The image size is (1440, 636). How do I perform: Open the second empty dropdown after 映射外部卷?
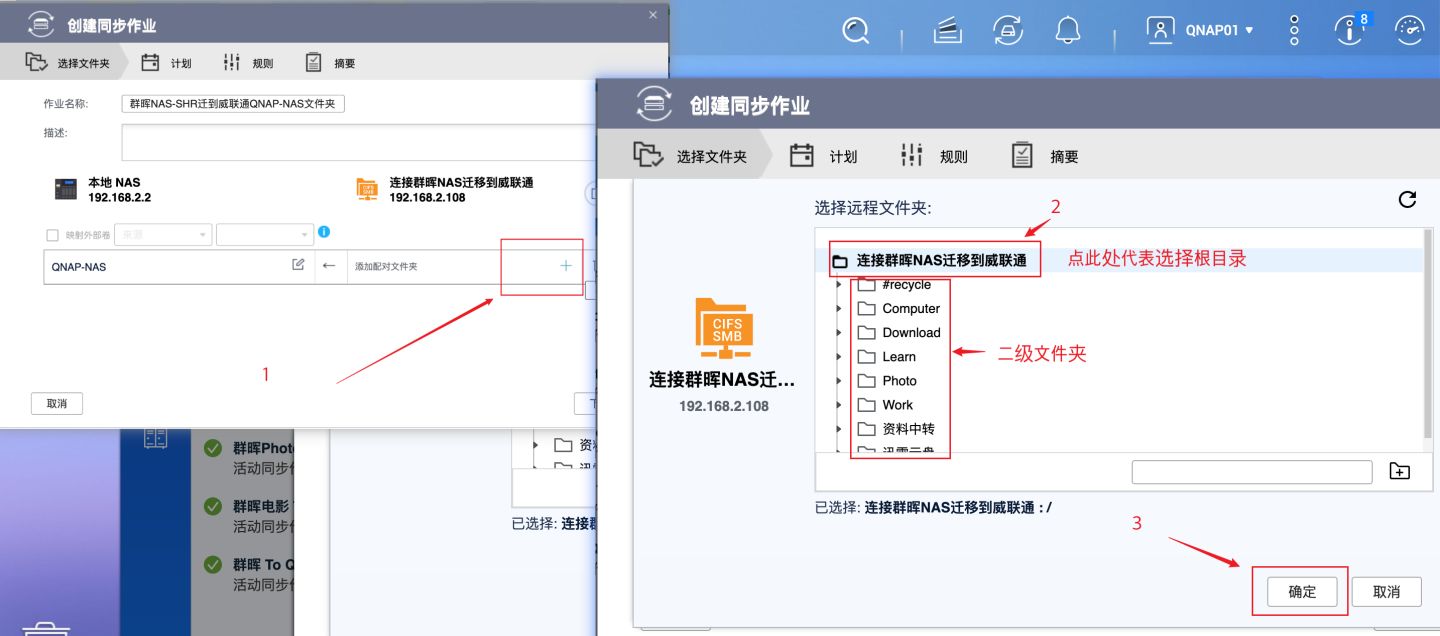[265, 235]
